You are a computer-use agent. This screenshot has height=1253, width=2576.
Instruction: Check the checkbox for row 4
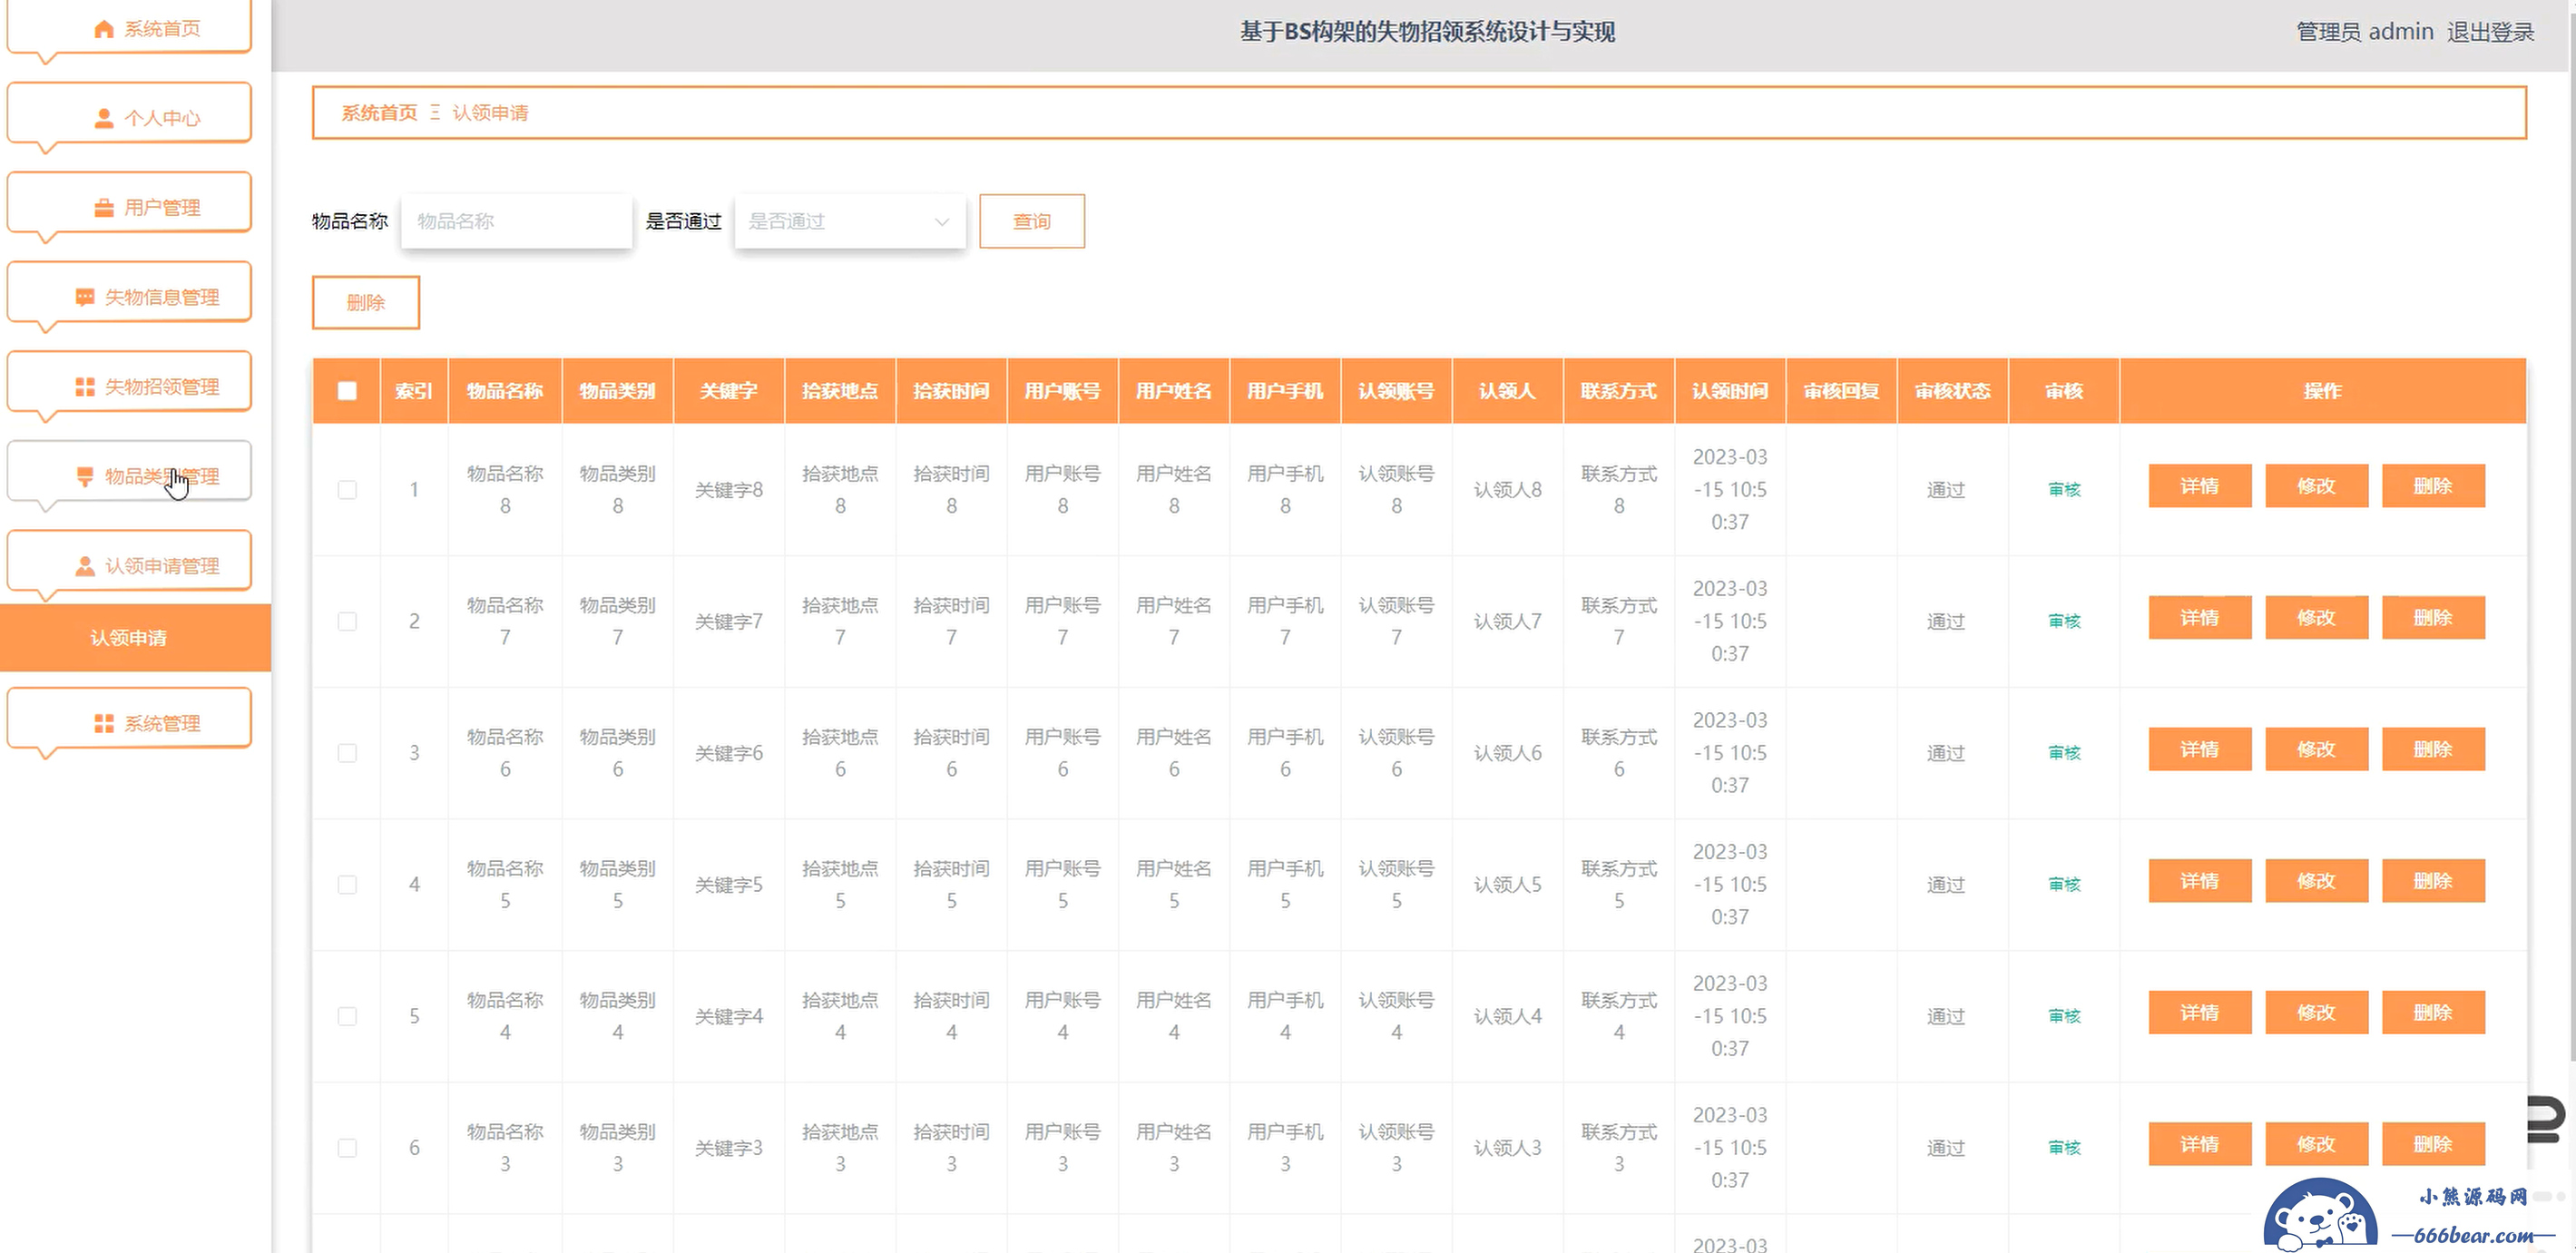tap(347, 885)
